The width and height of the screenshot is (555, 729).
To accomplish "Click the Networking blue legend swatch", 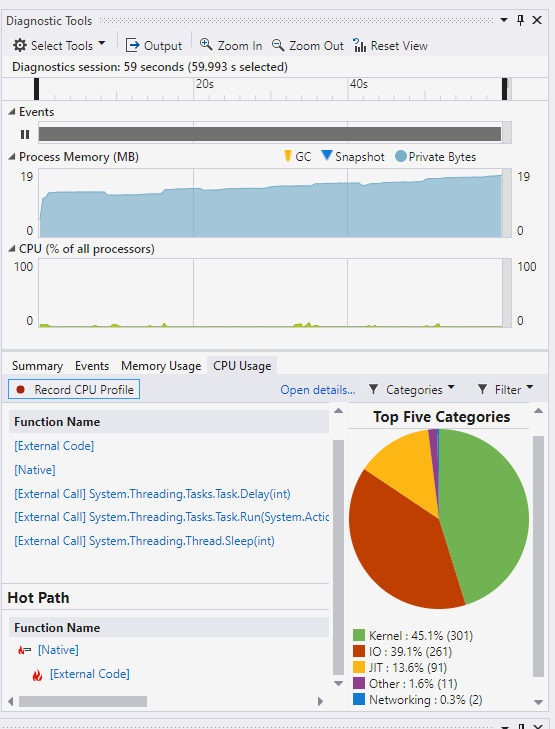I will coord(359,699).
